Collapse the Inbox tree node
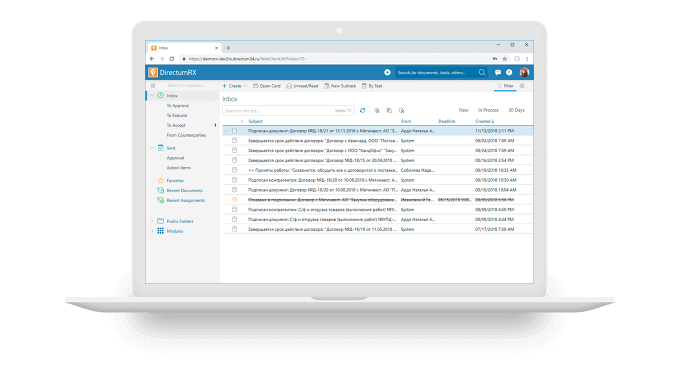Image resolution: width=680 pixels, height=370 pixels. coord(152,95)
